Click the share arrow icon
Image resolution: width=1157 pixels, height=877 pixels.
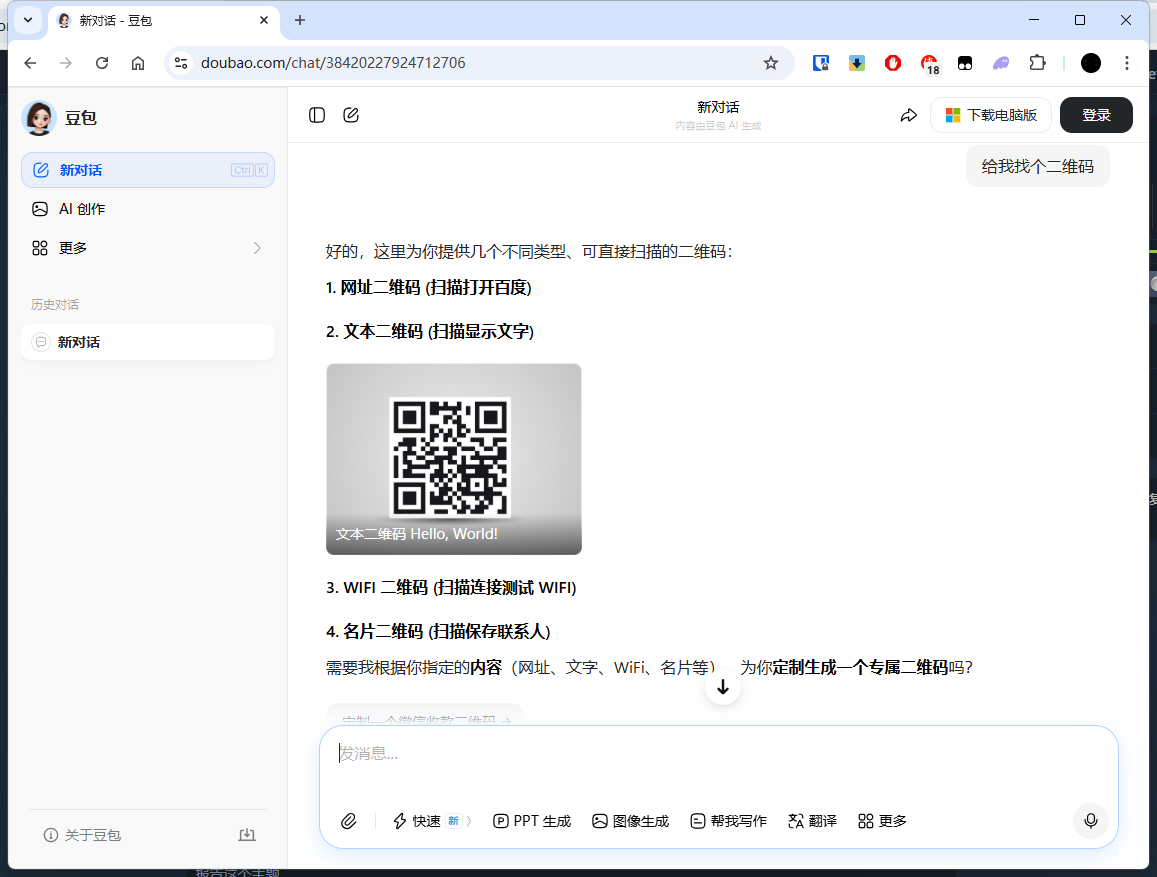[908, 115]
